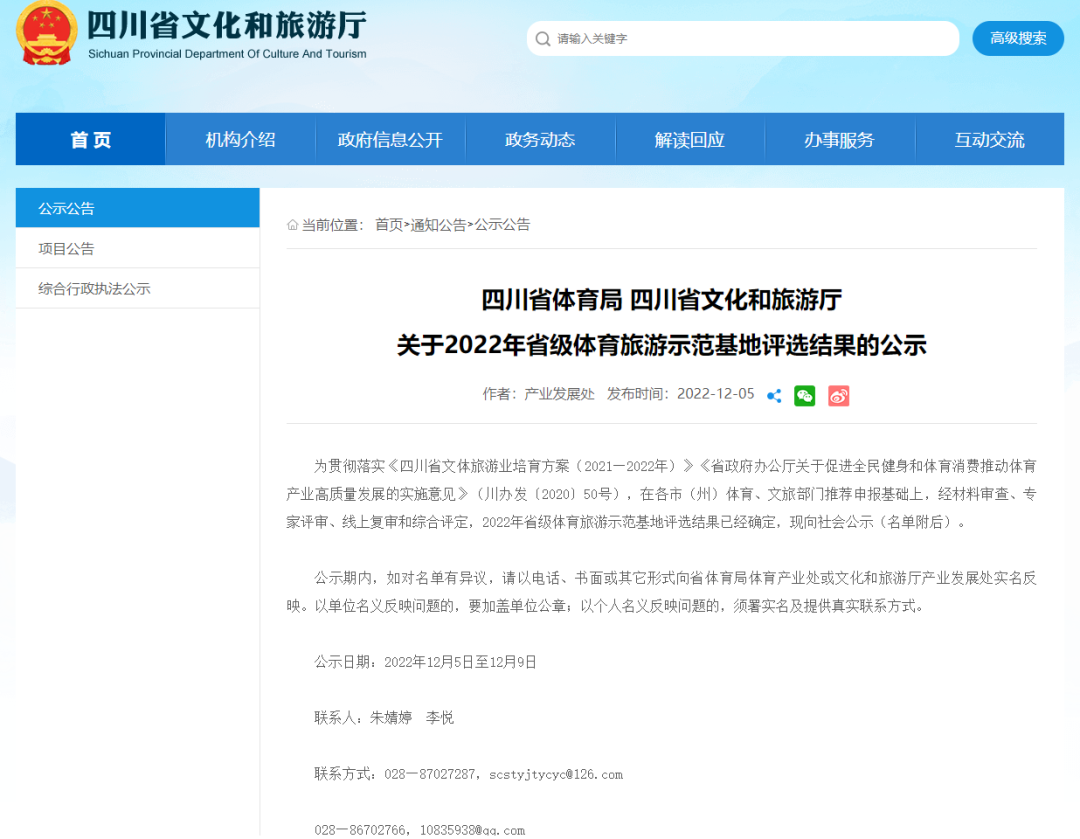Share article via Weibo icon
The width and height of the screenshot is (1080, 839).
[x=838, y=396]
